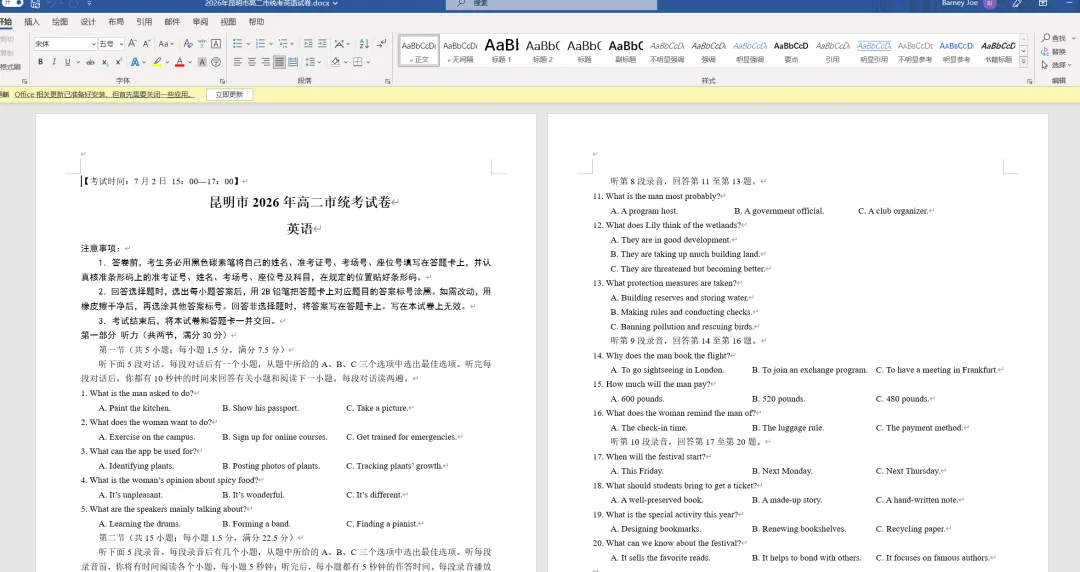Apply red font color
This screenshot has height=572, width=1080.
pos(179,62)
